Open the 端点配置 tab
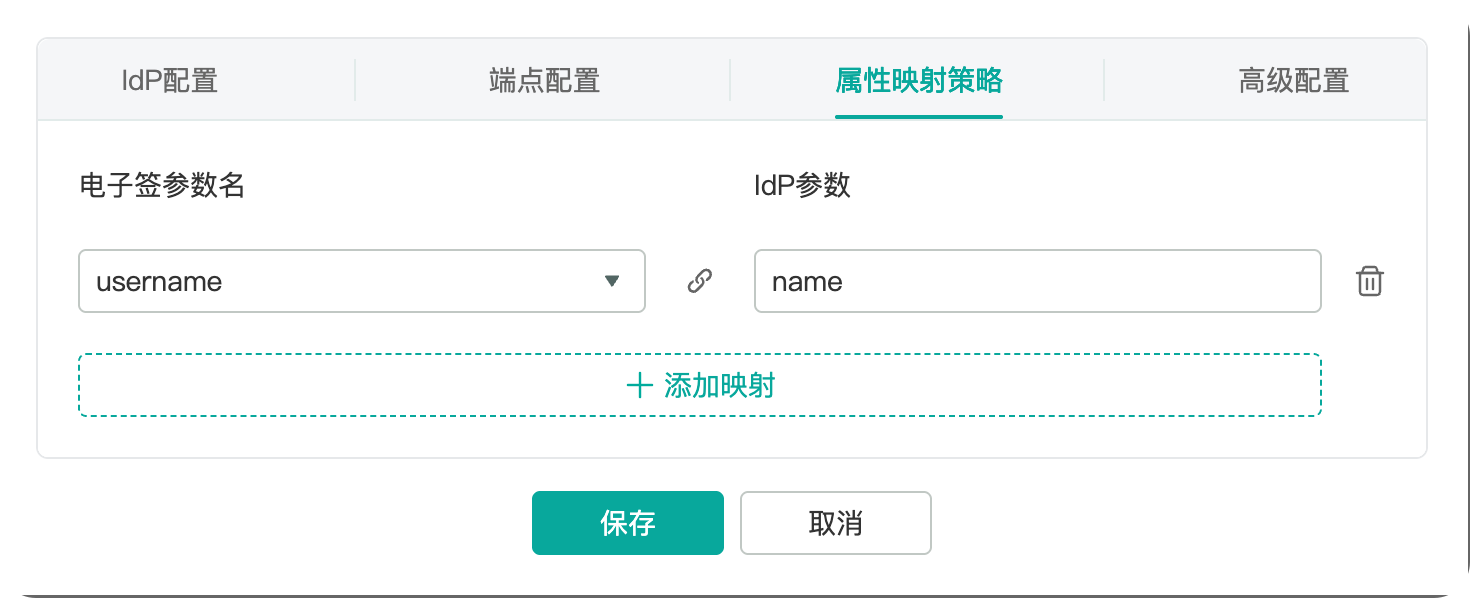1470x598 pixels. pos(544,80)
